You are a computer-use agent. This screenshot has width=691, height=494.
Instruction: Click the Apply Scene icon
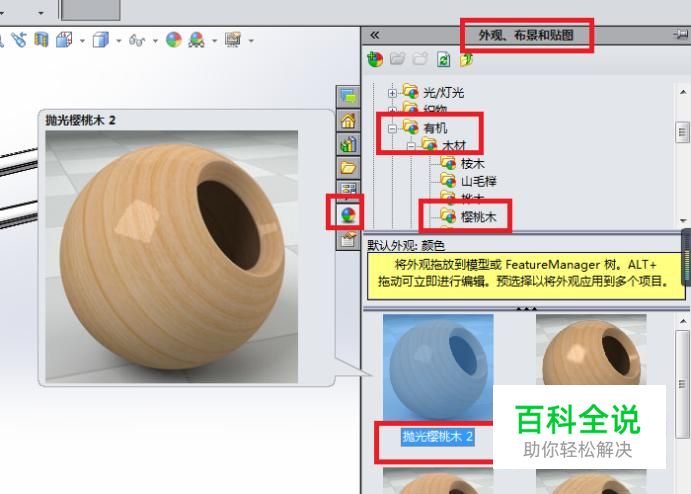197,40
